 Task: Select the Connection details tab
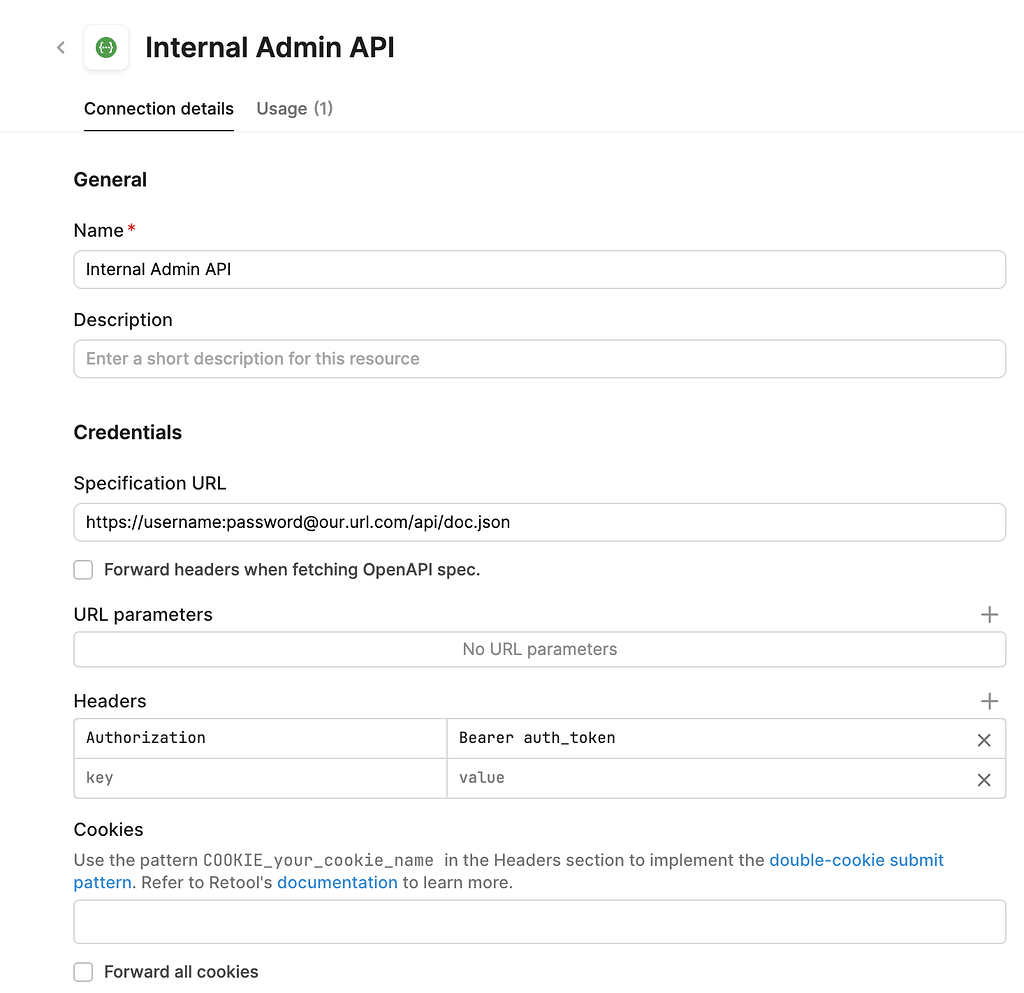pos(158,108)
